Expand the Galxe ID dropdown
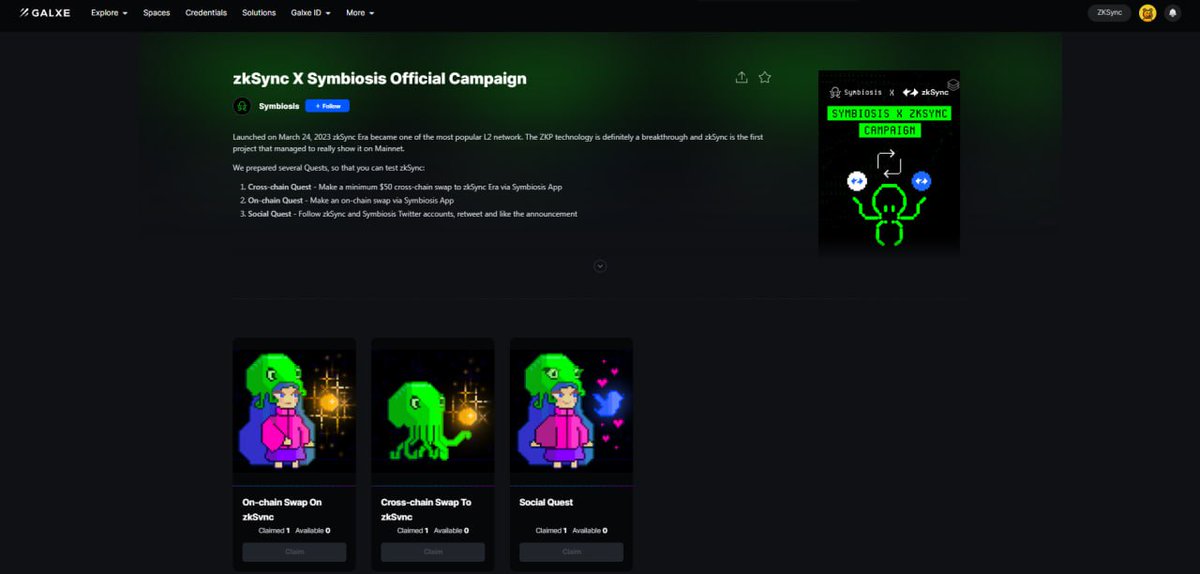 (311, 13)
